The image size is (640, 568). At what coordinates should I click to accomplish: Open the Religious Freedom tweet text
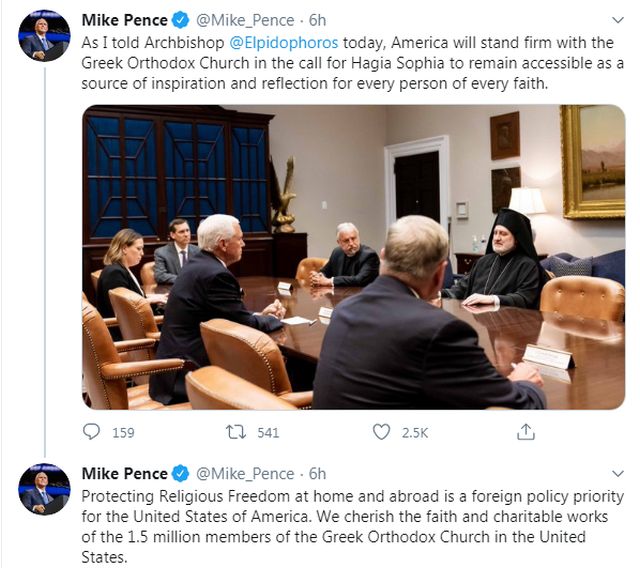pos(350,526)
